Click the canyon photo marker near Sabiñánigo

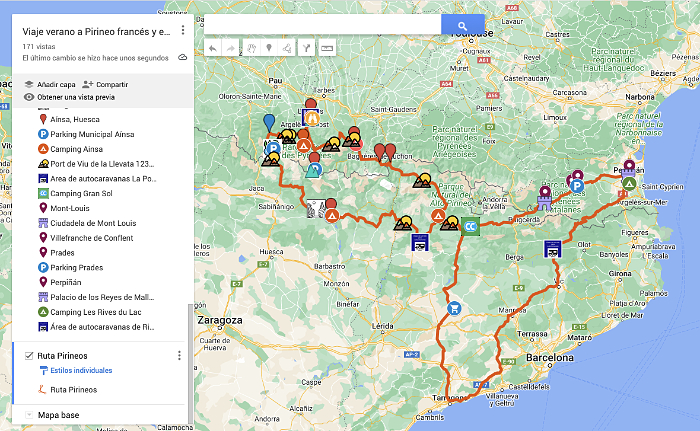(x=316, y=209)
